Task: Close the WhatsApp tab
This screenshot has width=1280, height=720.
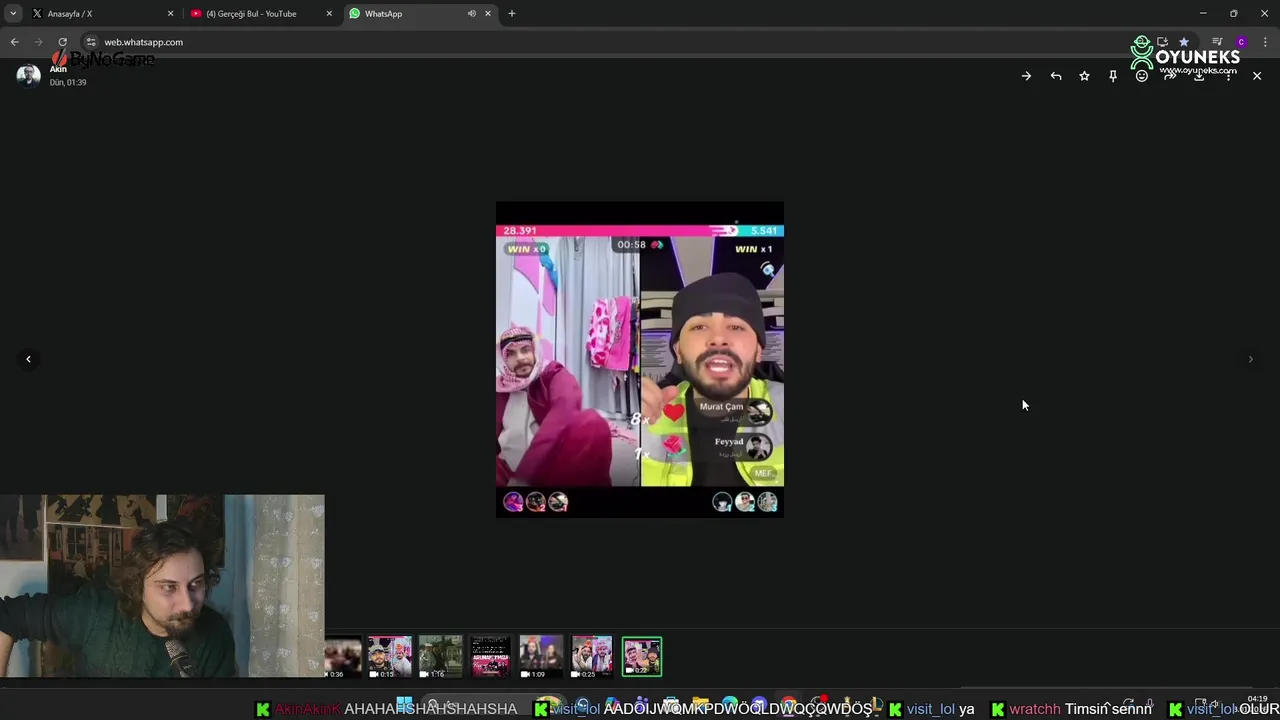Action: click(x=488, y=14)
